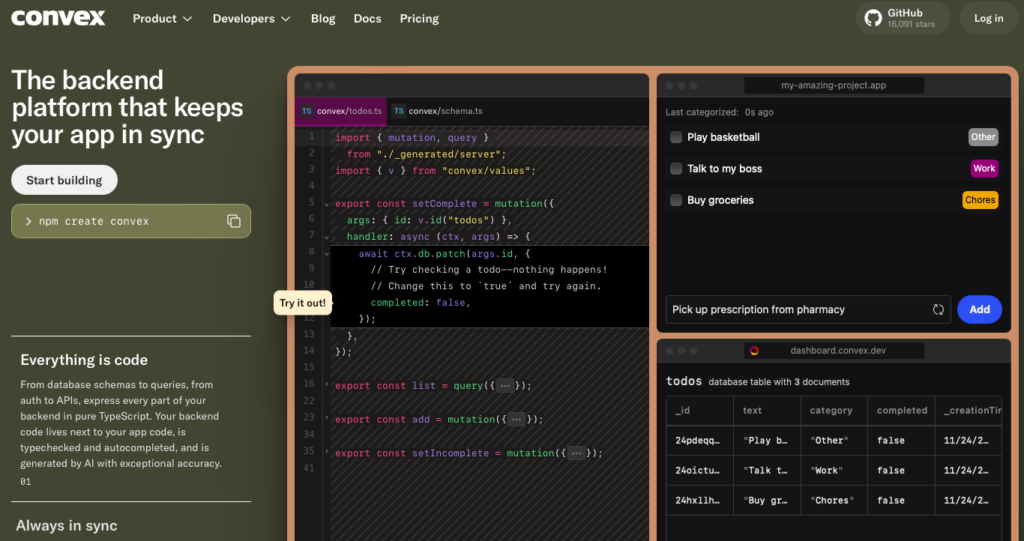The image size is (1024, 541).
Task: Click the Convex logo
Action: (58, 18)
